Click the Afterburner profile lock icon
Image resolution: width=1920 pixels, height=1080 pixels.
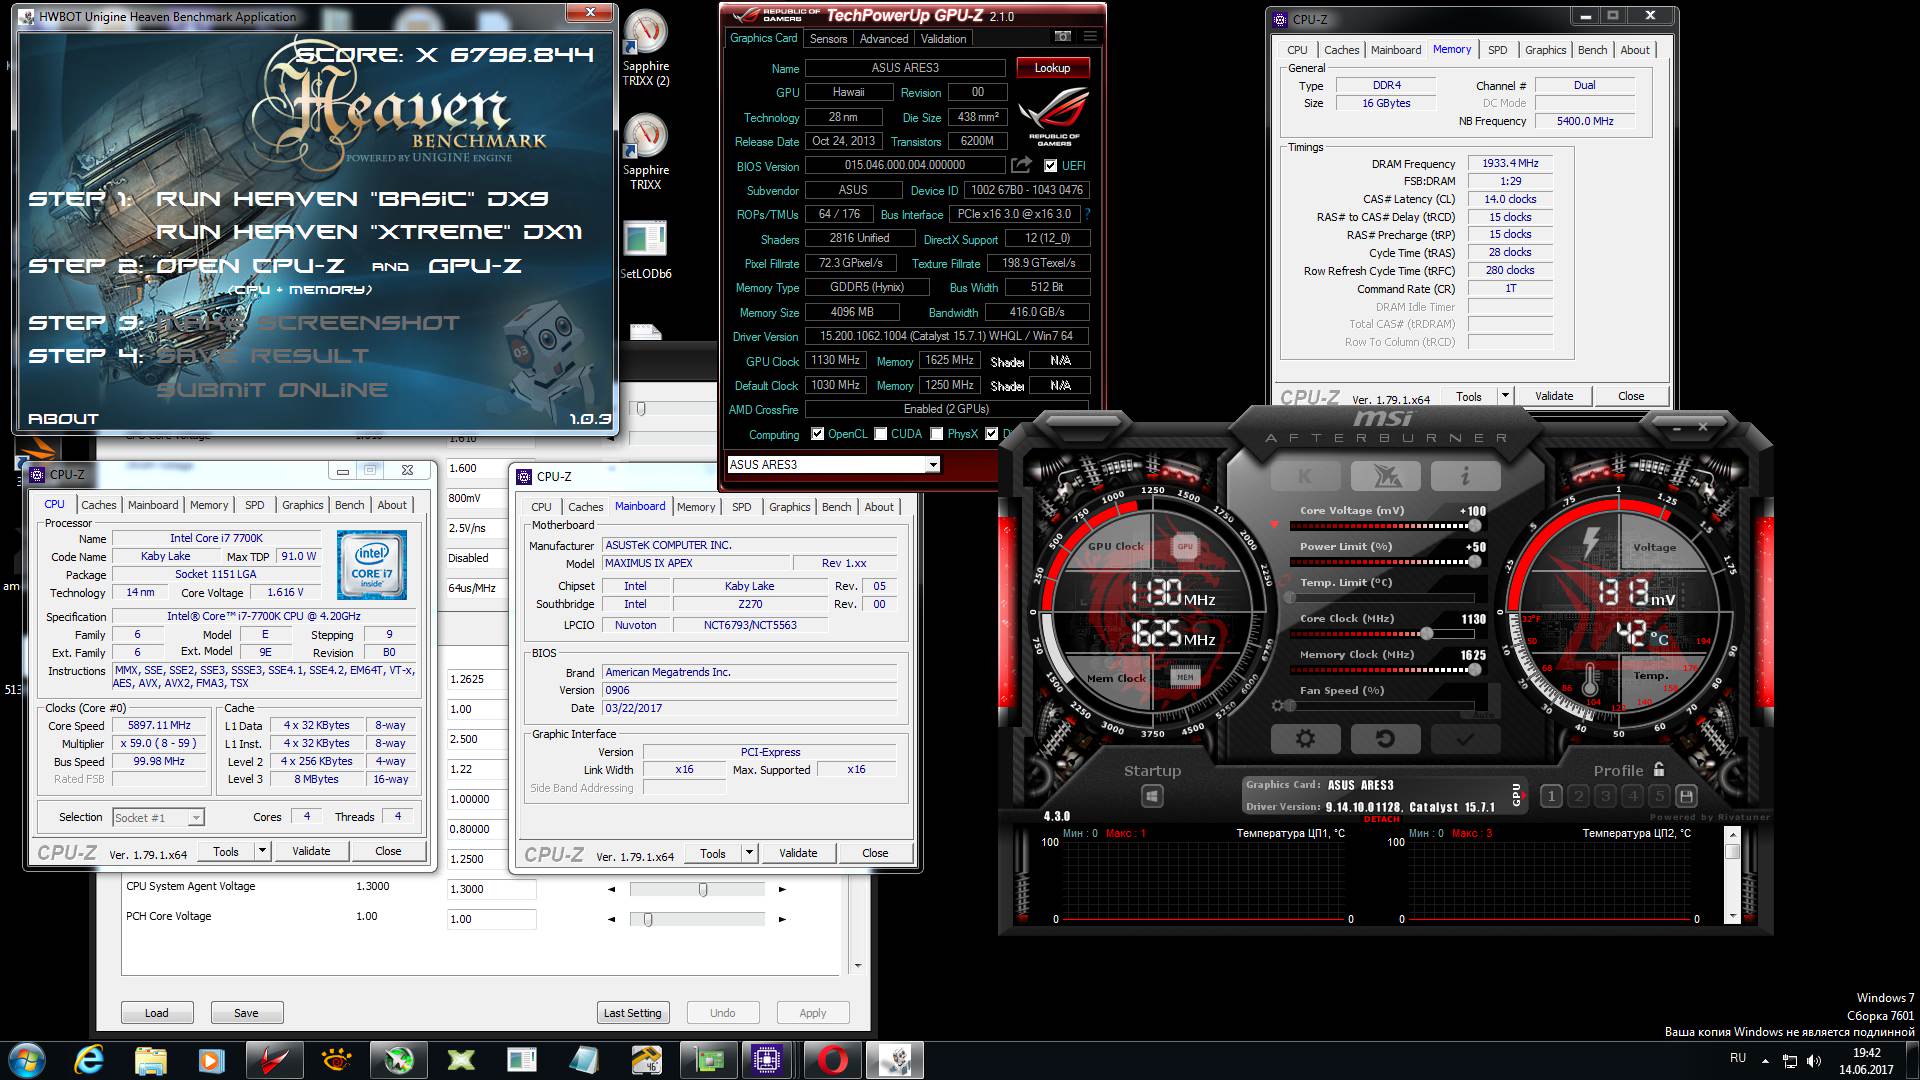click(1659, 769)
